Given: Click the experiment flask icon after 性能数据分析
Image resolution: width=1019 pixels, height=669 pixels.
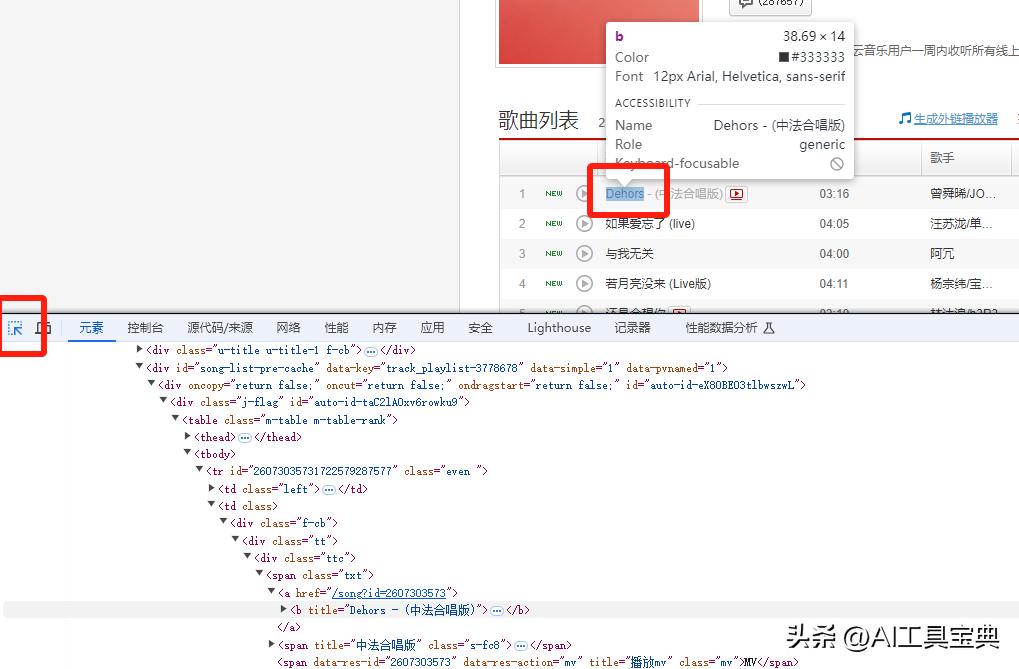Looking at the screenshot, I should pyautogui.click(x=769, y=328).
